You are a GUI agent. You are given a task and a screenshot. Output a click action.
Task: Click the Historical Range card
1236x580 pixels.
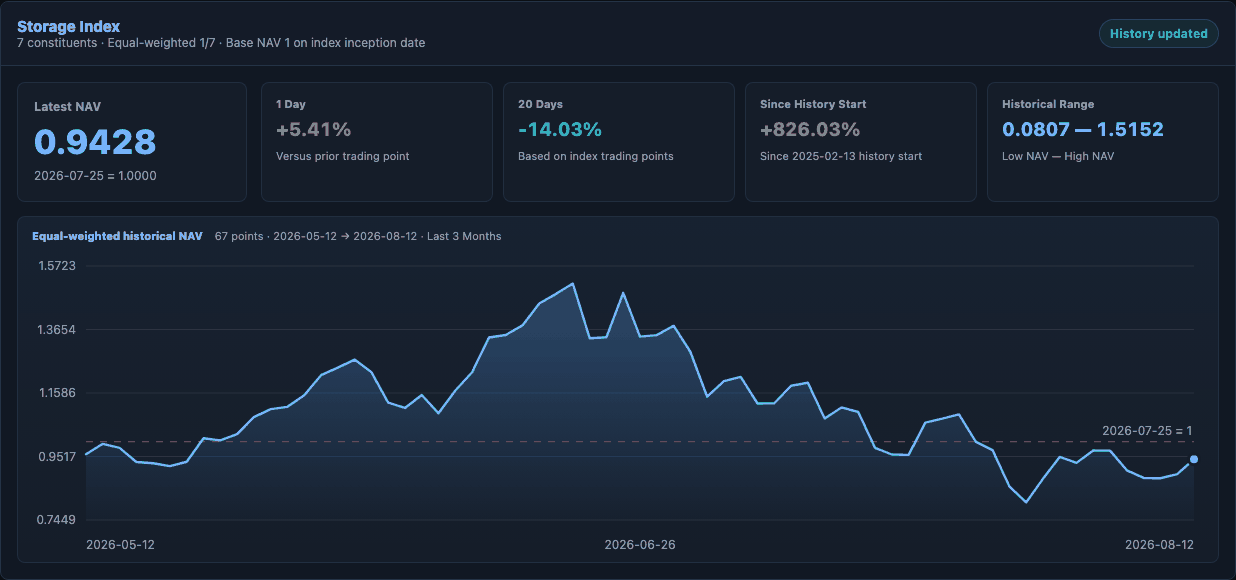tap(1103, 142)
